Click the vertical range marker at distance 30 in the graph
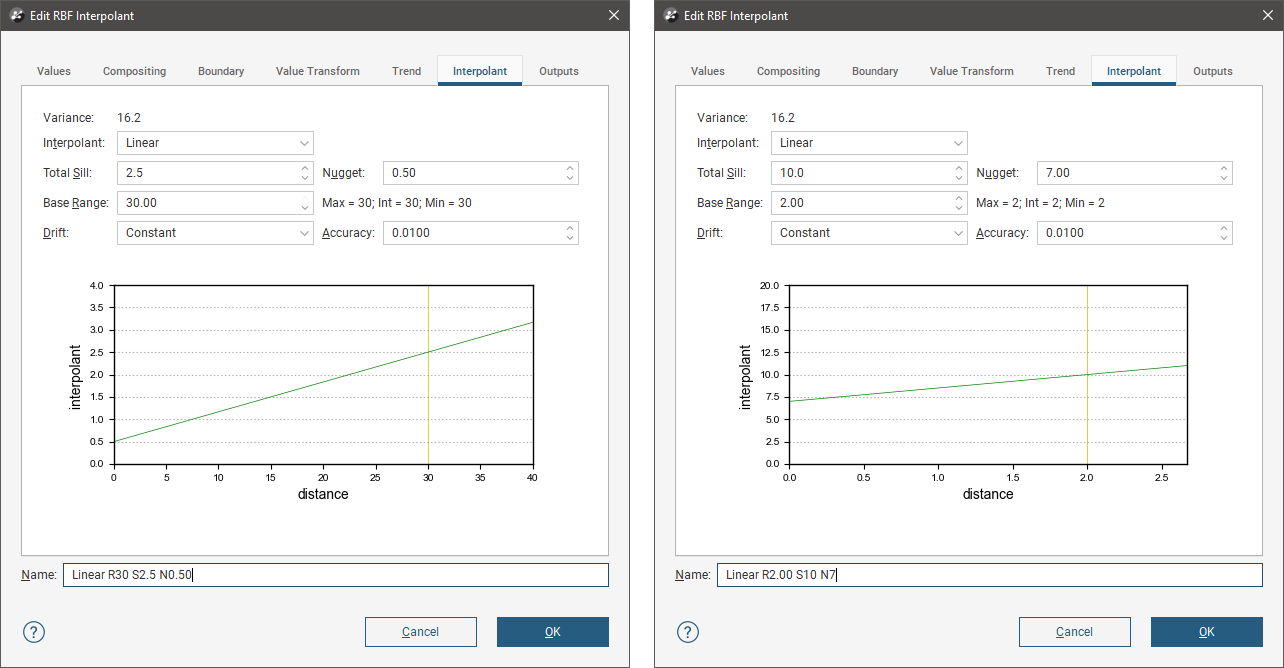 (428, 400)
